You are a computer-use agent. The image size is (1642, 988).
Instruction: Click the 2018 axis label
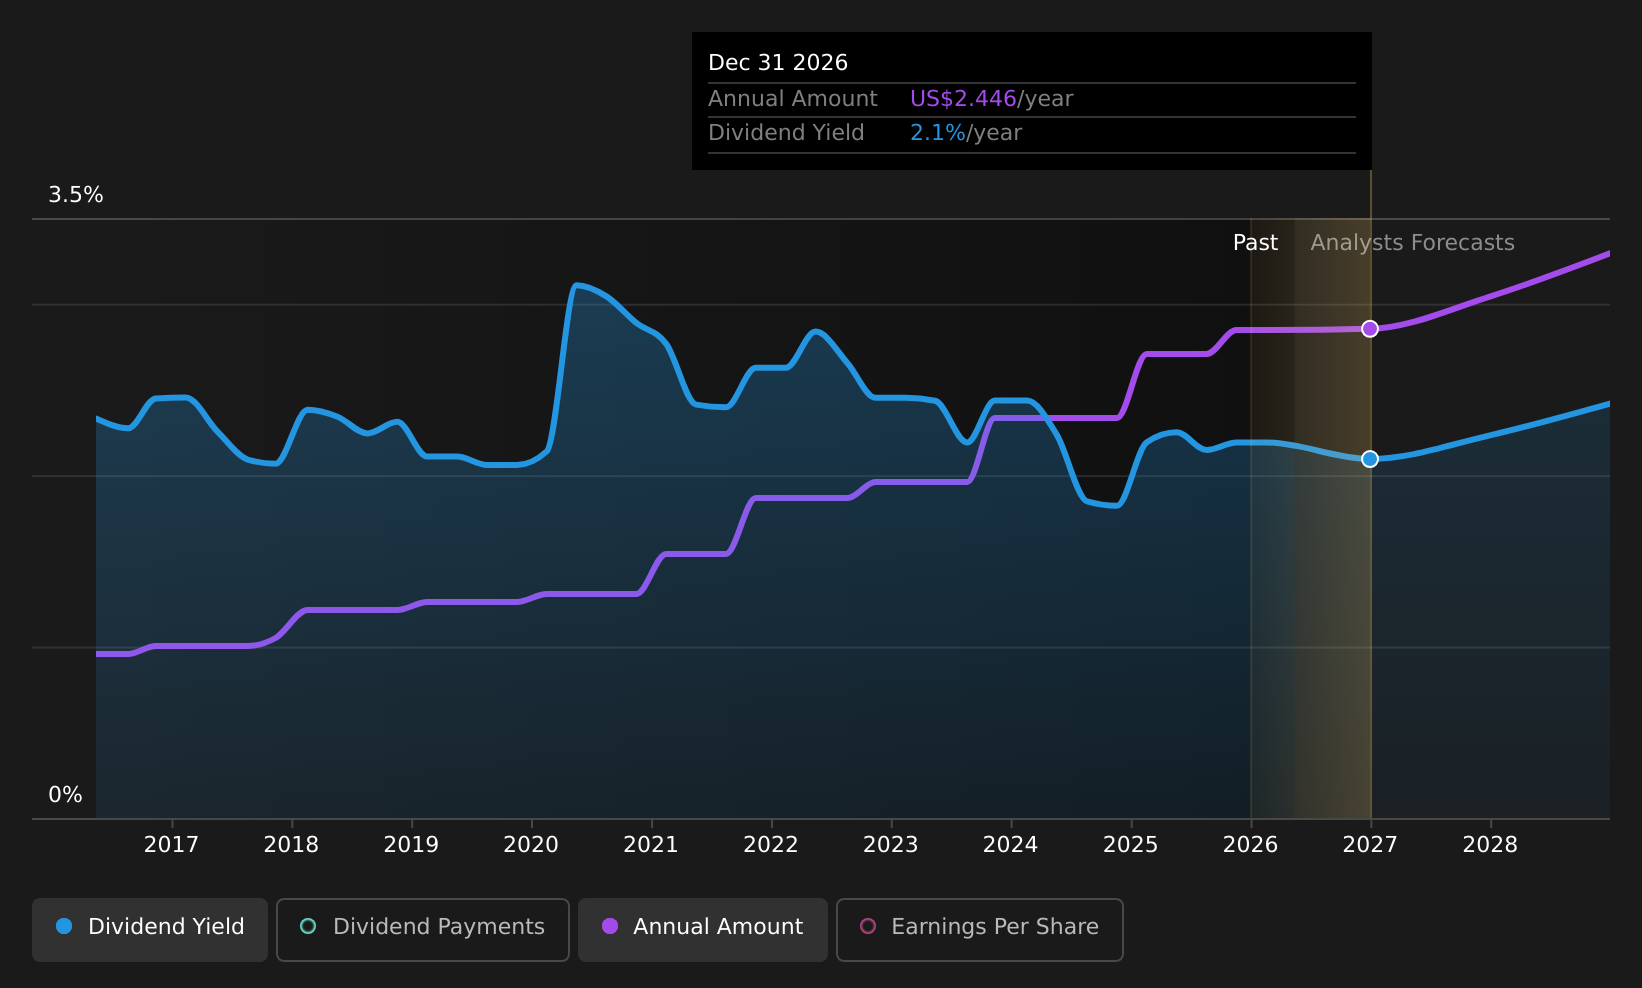pyautogui.click(x=291, y=845)
